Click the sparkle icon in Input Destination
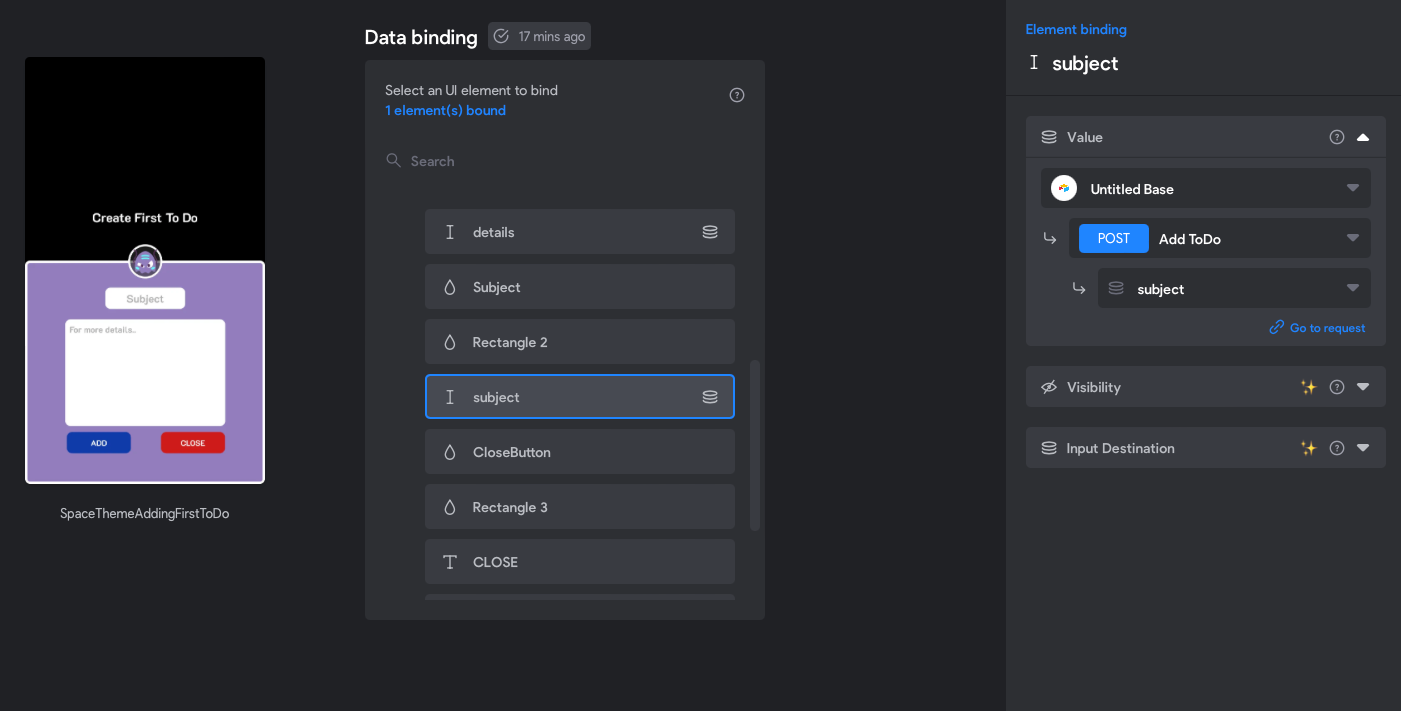The width and height of the screenshot is (1401, 711). 1308,448
